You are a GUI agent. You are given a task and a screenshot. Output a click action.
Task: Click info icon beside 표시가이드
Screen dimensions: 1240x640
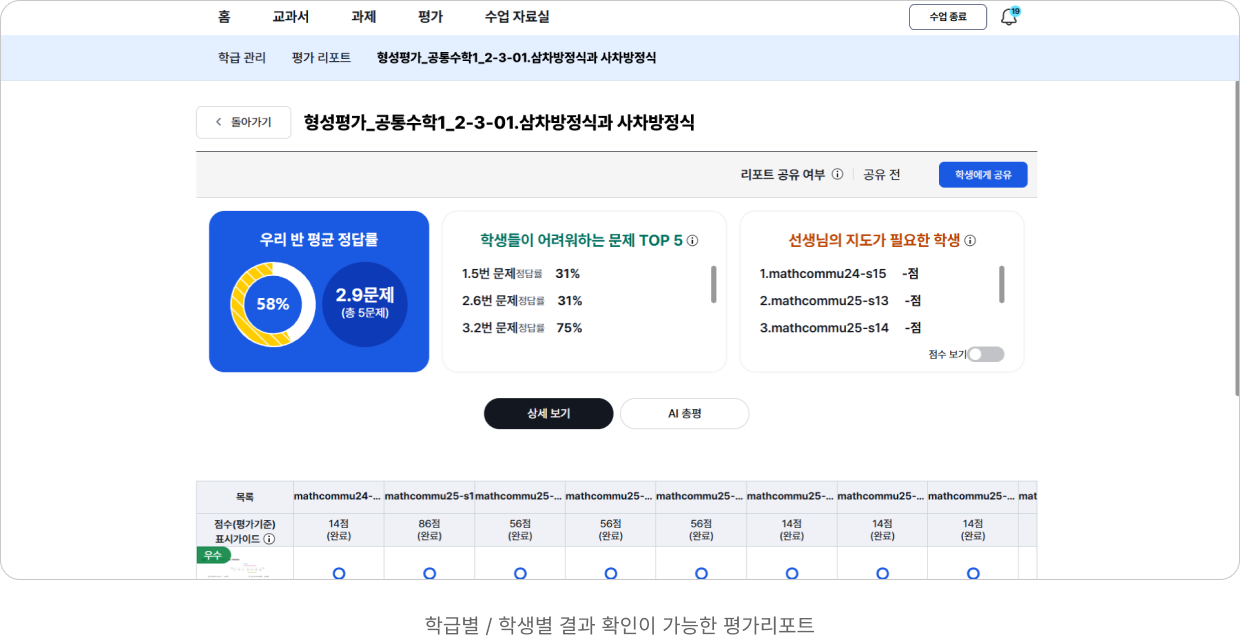[x=269, y=539]
